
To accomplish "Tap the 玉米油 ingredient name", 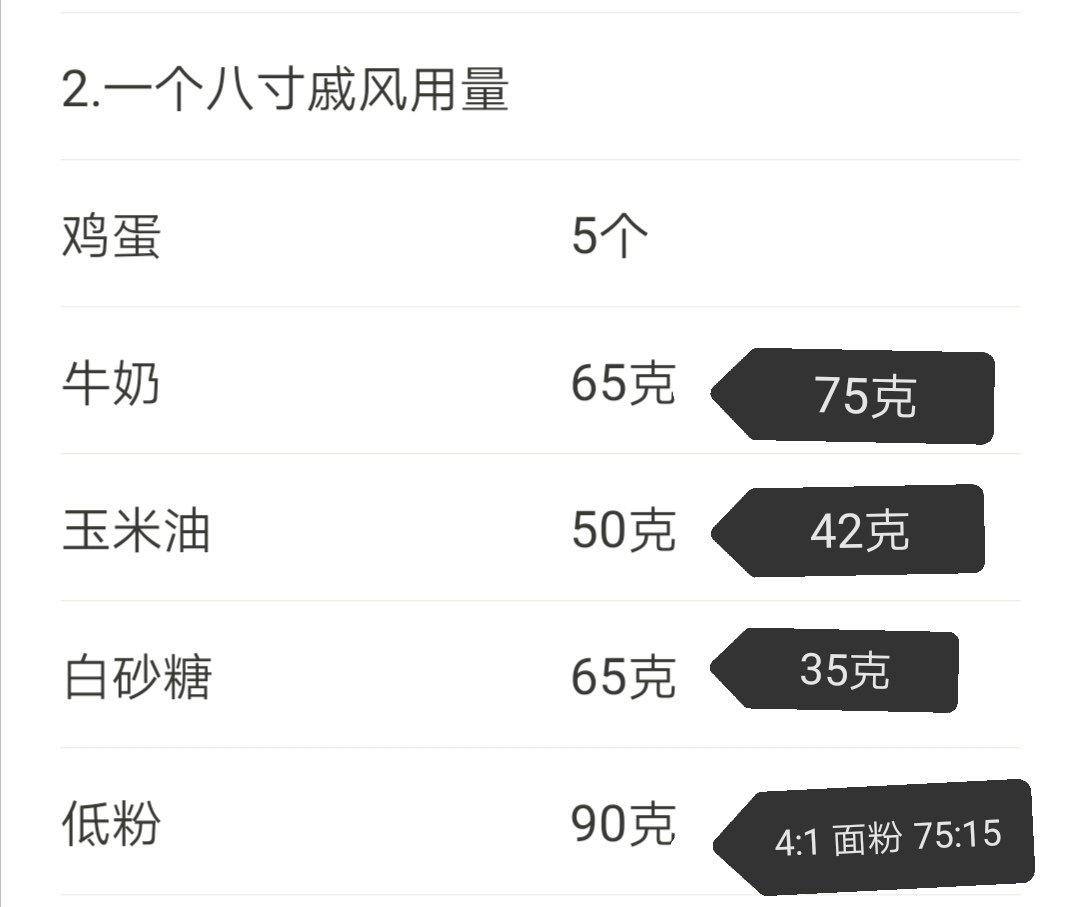I will [136, 530].
